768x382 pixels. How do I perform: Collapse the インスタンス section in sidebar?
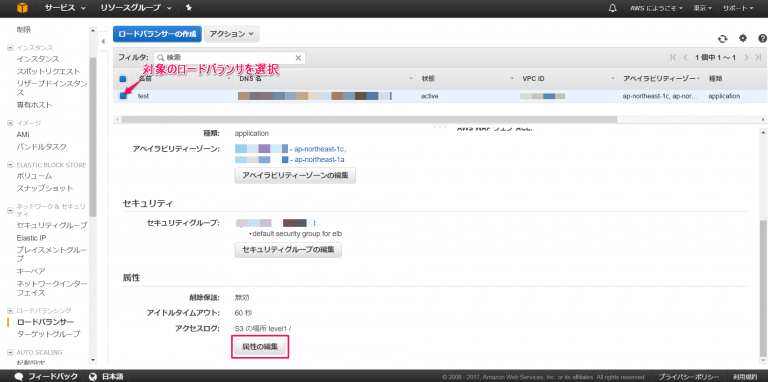[x=10, y=48]
